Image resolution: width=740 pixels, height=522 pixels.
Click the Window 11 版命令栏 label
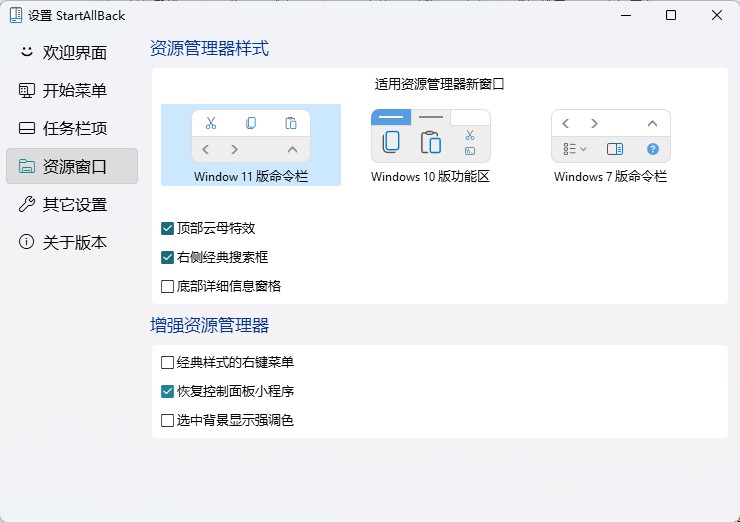click(251, 177)
